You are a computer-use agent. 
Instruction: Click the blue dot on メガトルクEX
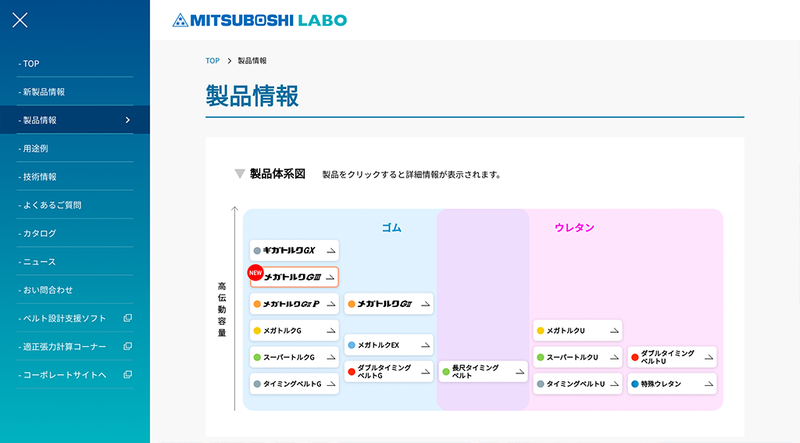(352, 345)
